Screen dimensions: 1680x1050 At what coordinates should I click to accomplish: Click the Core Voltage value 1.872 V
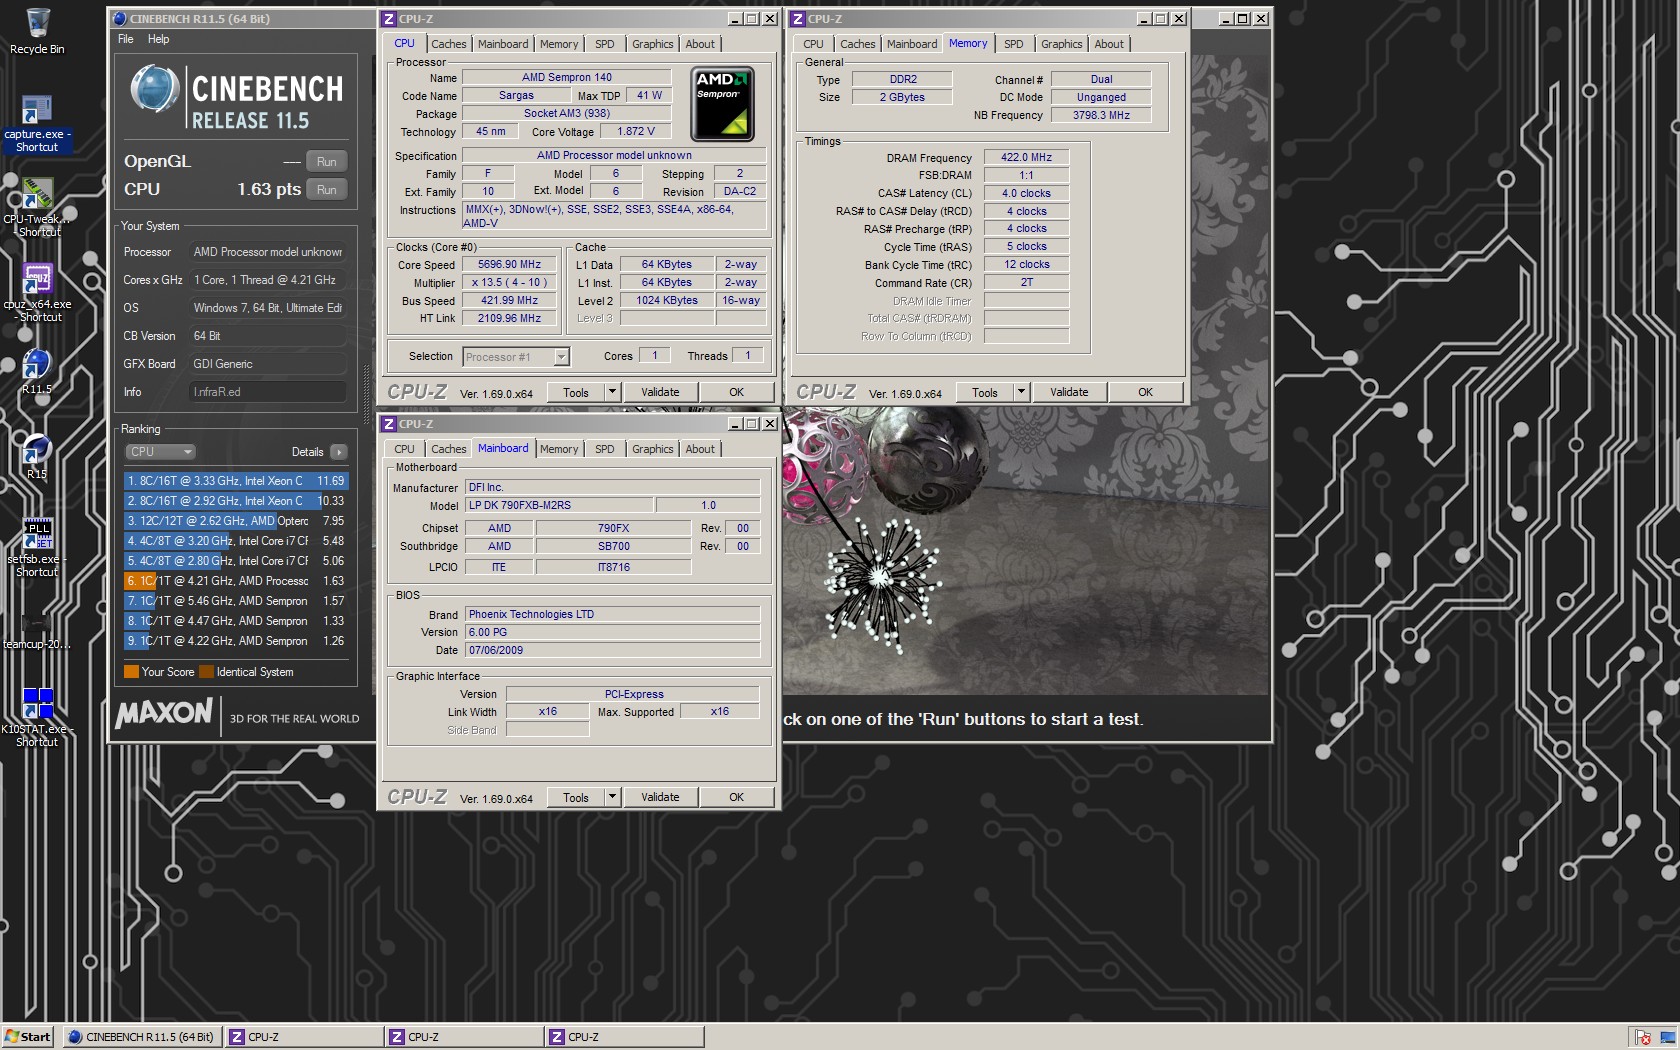pos(636,132)
